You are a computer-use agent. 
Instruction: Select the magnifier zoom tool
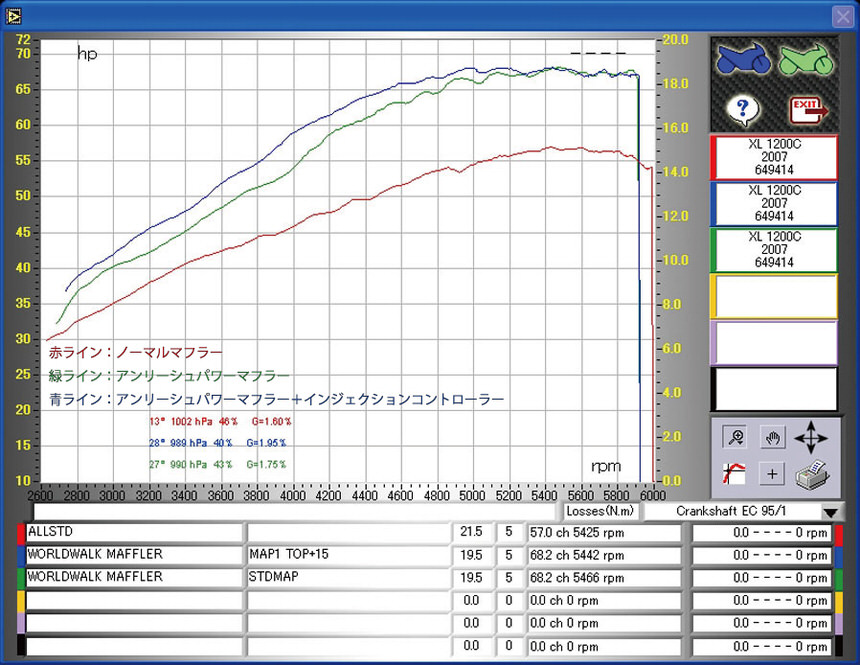(737, 437)
